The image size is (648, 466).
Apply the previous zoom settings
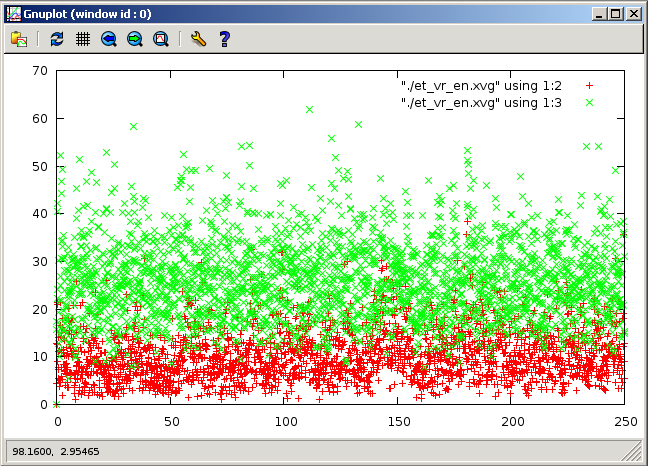click(109, 39)
